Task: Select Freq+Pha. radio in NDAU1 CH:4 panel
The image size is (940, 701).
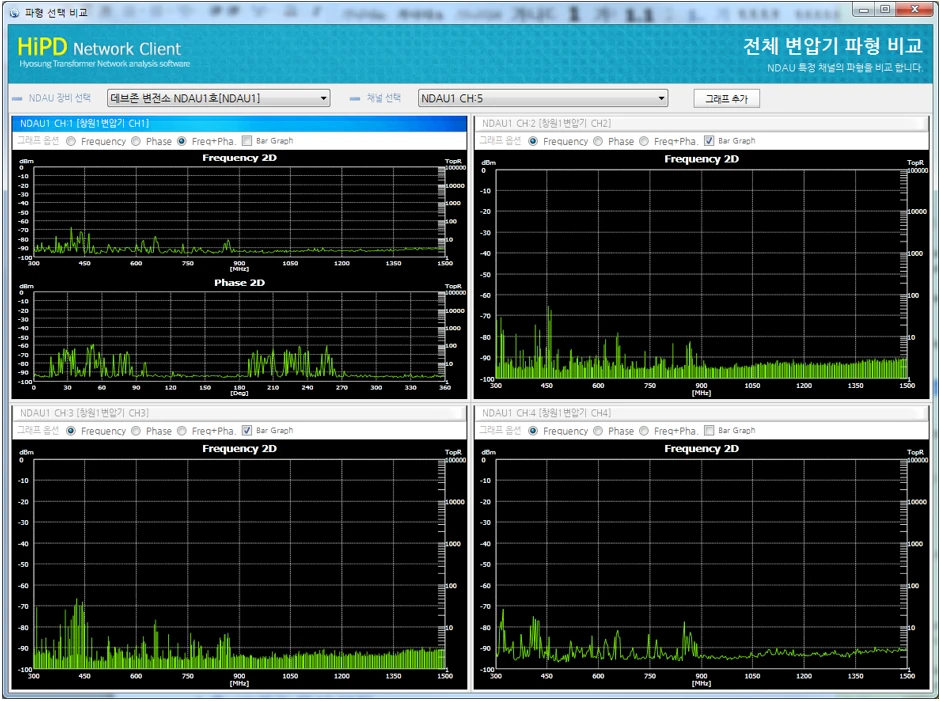Action: coord(644,431)
